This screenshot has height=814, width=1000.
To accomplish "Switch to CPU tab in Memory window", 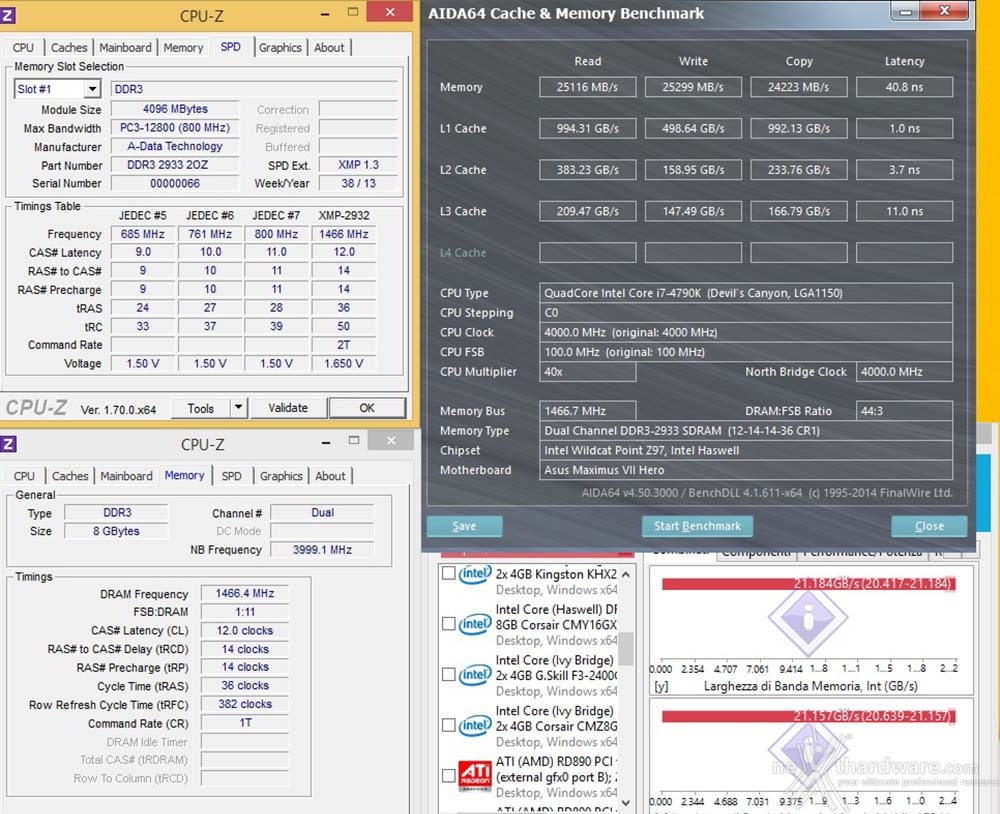I will 24,476.
